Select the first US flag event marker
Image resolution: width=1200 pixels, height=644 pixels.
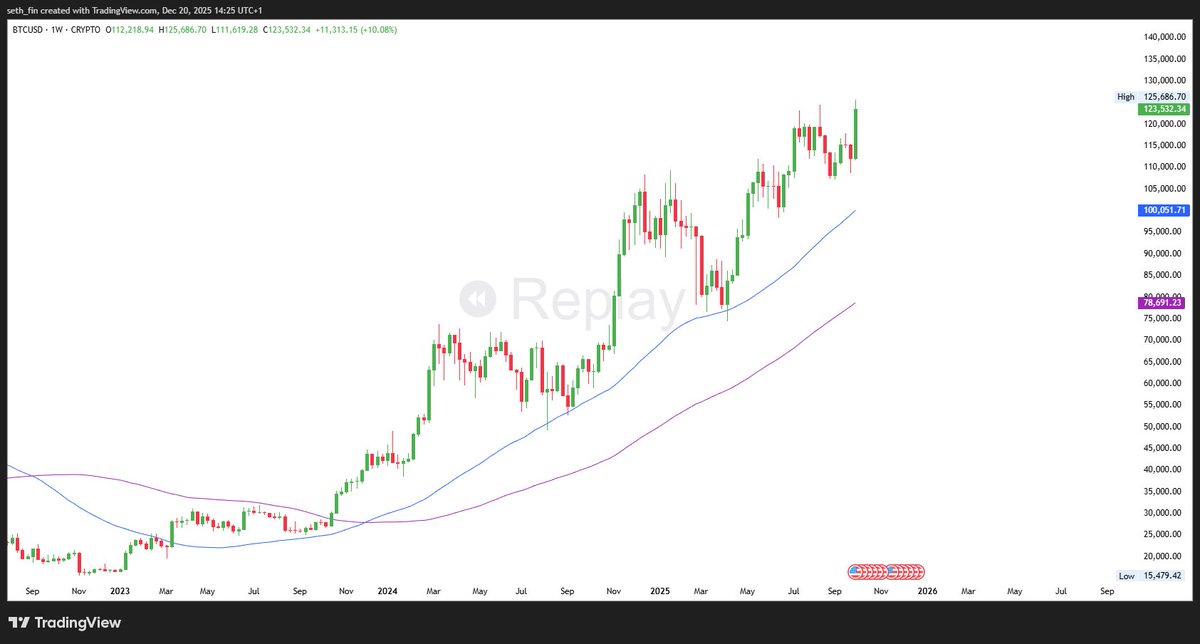pyautogui.click(x=854, y=572)
